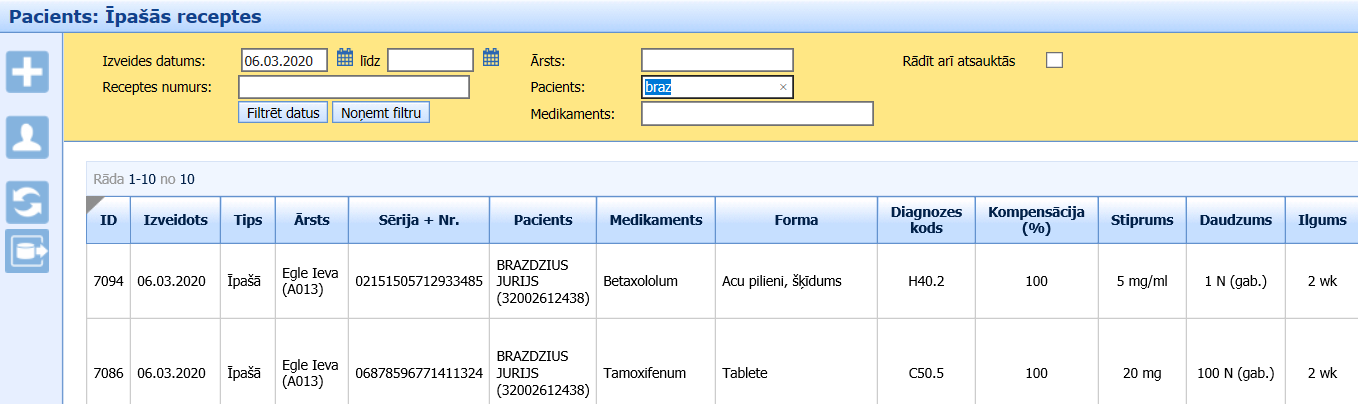
Task: Sort by the Medikaments column header
Action: pyautogui.click(x=655, y=220)
